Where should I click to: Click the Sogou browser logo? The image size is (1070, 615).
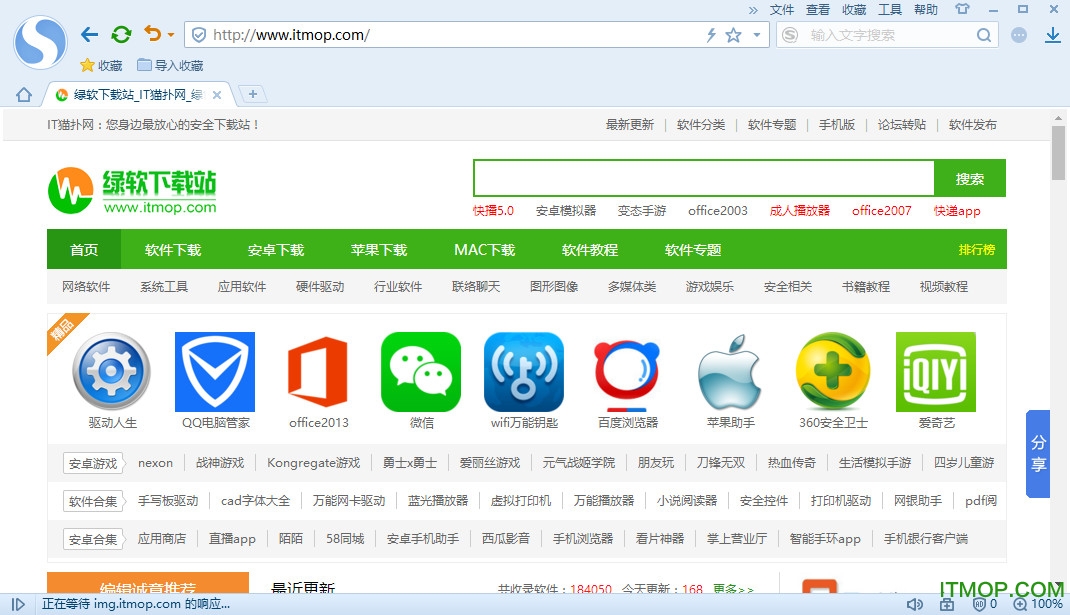[40, 42]
